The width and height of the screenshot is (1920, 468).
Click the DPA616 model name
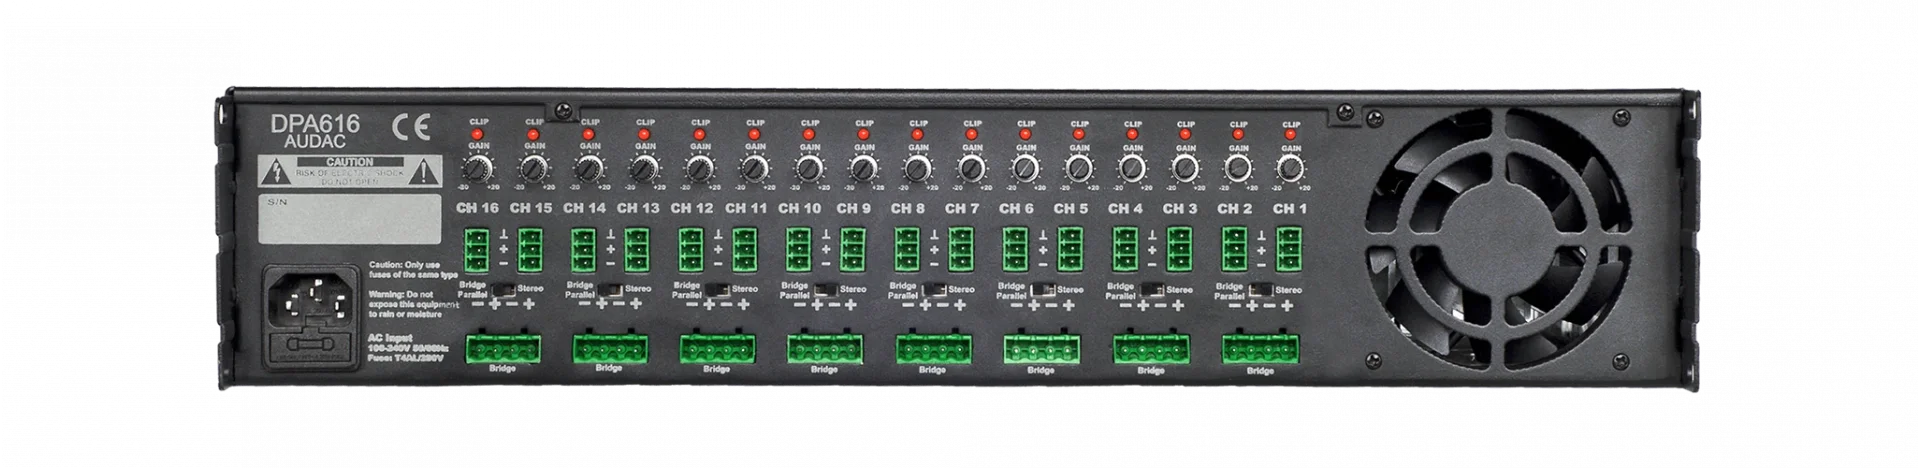315,125
